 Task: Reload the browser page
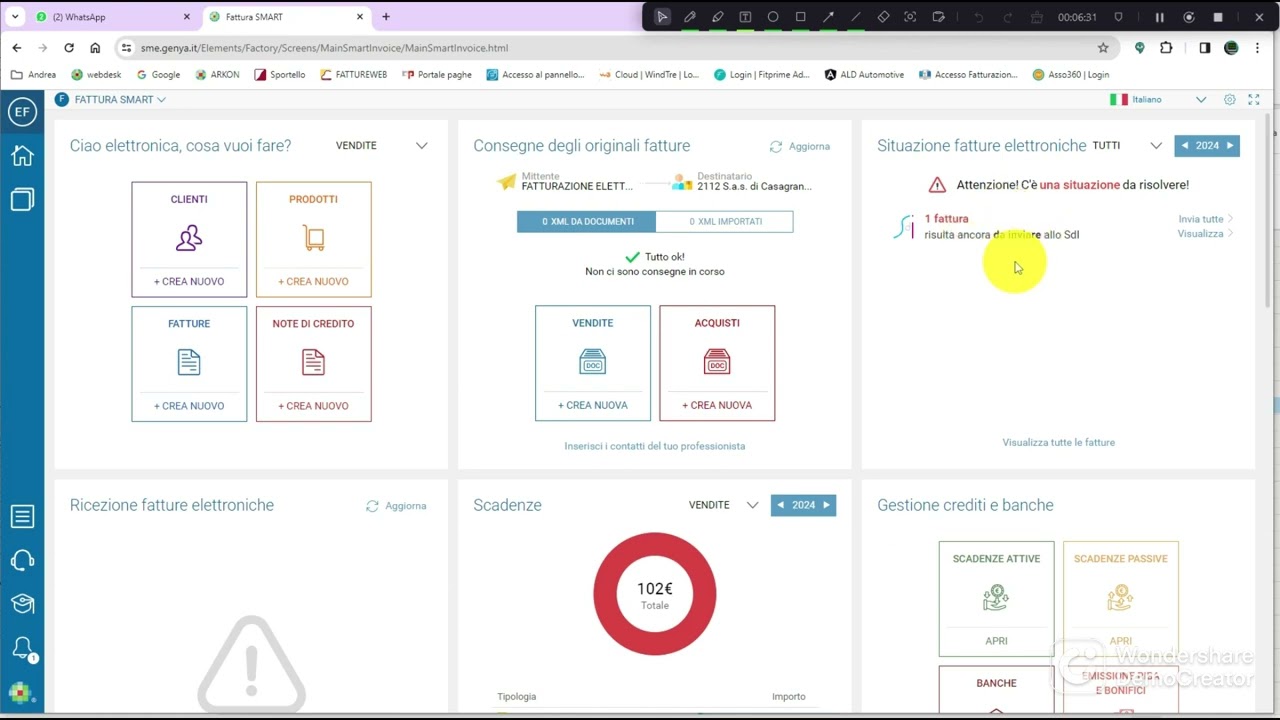[69, 48]
